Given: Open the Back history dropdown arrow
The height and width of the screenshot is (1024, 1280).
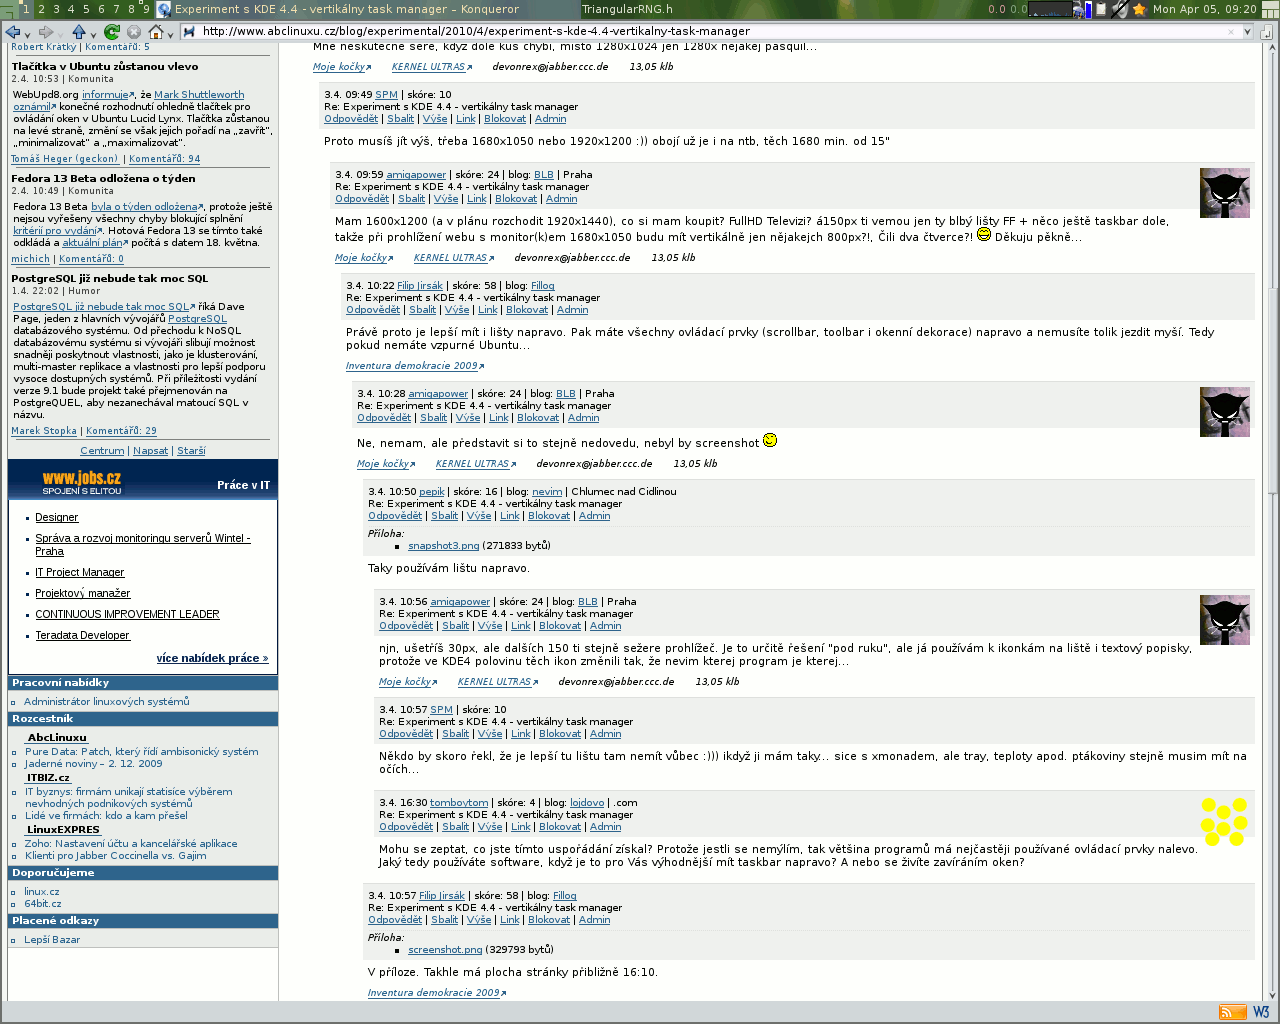Looking at the screenshot, I should pyautogui.click(x=27, y=34).
